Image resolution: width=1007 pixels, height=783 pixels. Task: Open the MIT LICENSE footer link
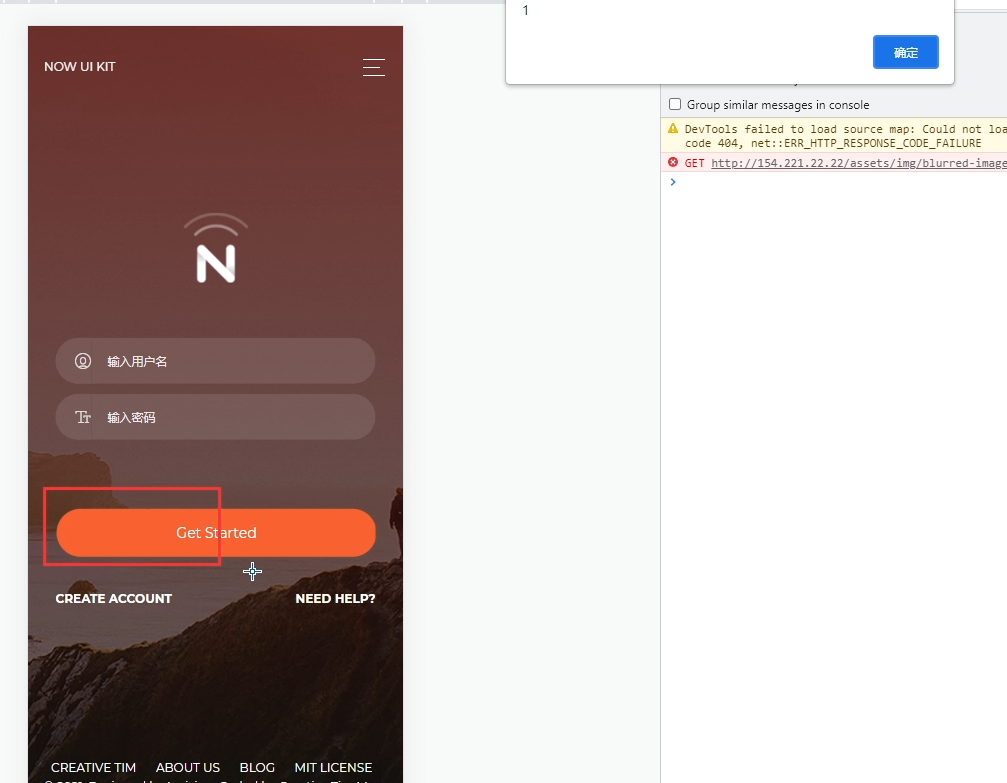[333, 768]
